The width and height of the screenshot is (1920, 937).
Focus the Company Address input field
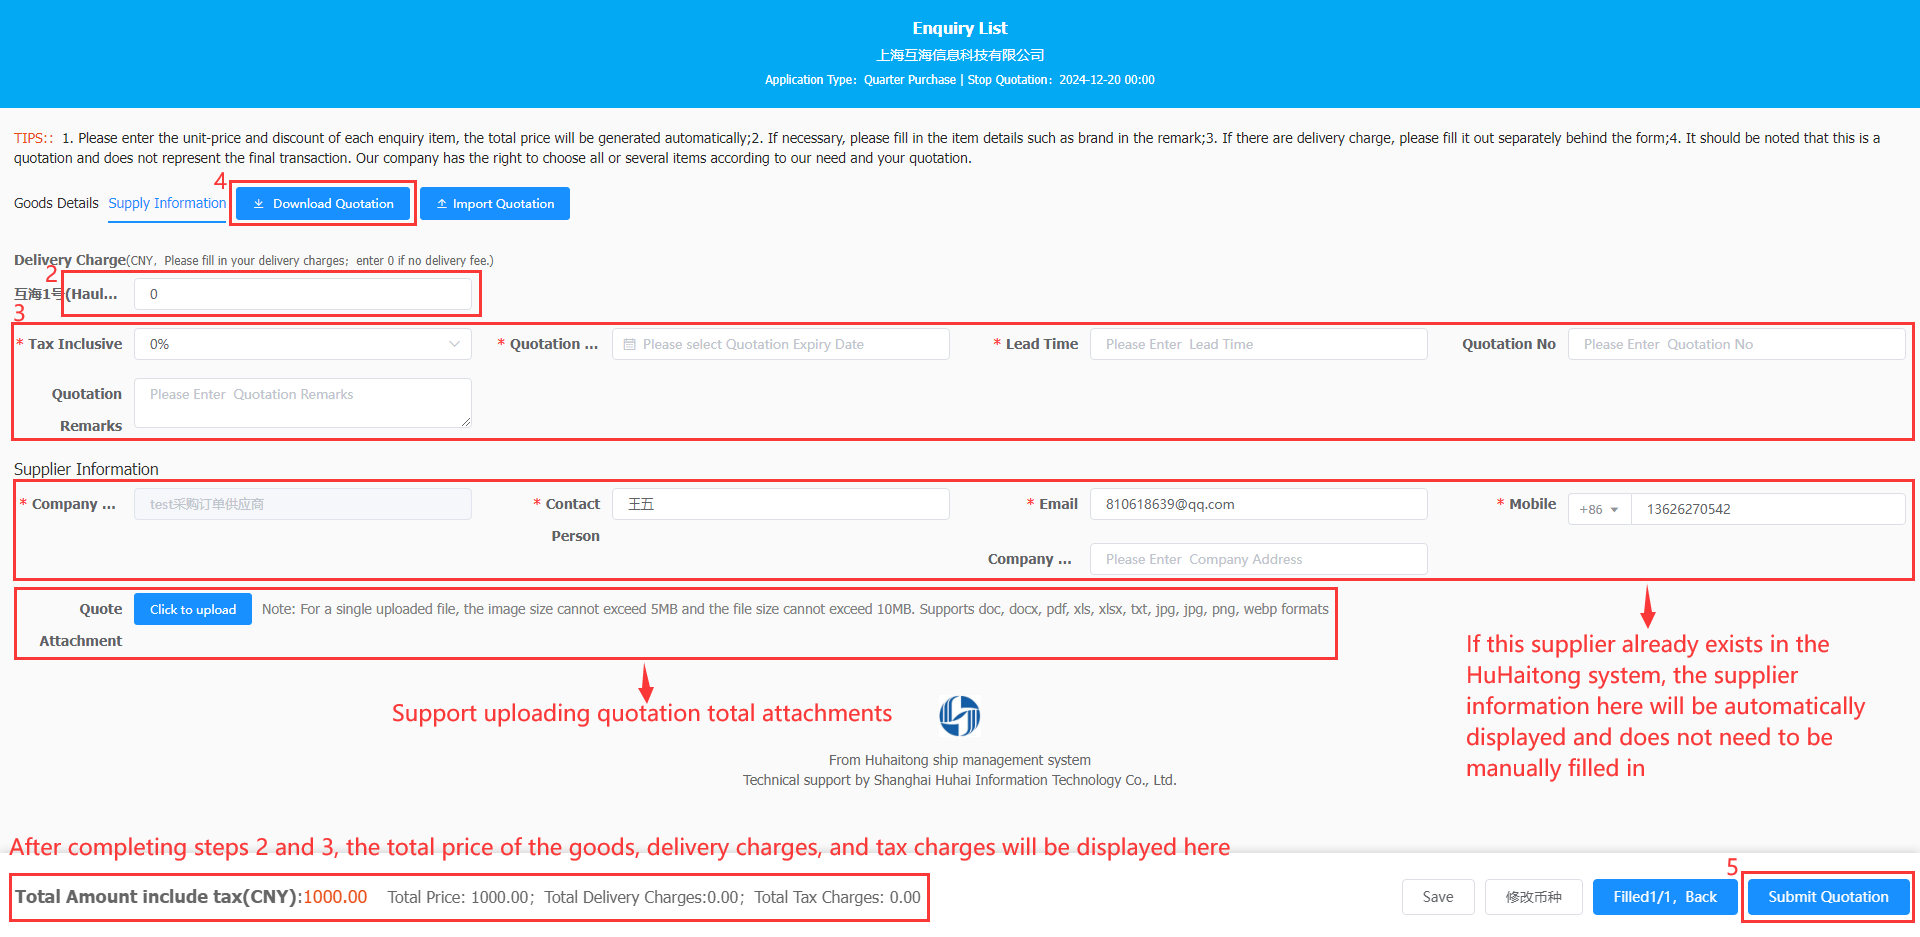pos(1259,559)
